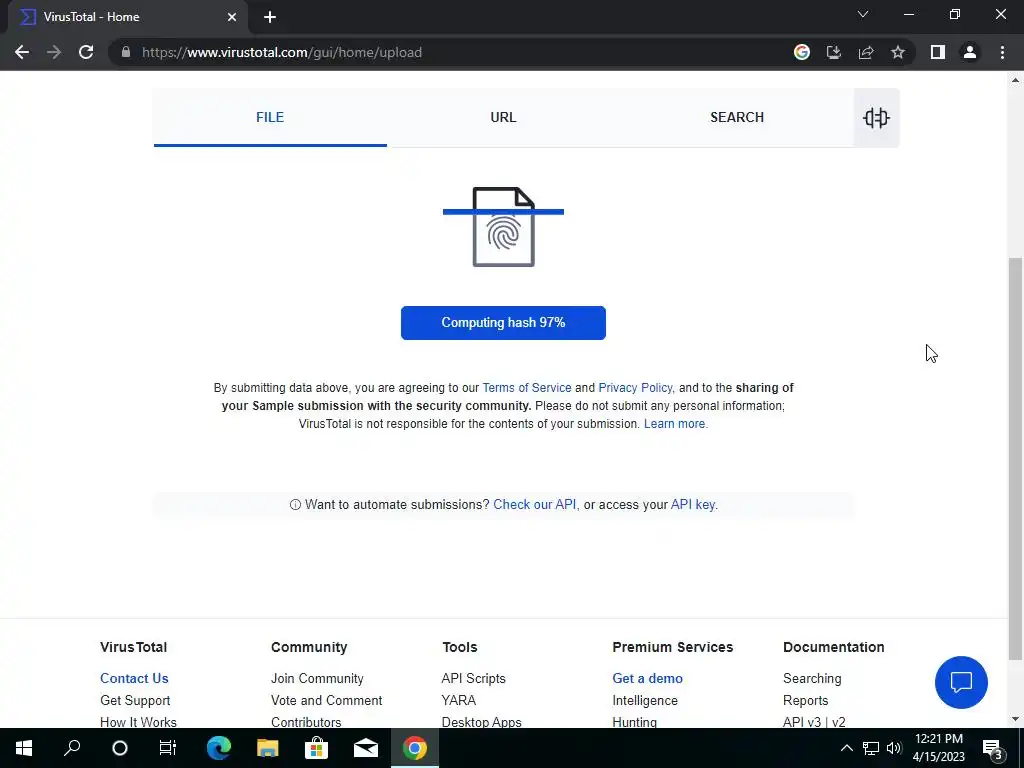The image size is (1024, 768).
Task: Open File Explorer from the taskbar
Action: pyautogui.click(x=268, y=748)
